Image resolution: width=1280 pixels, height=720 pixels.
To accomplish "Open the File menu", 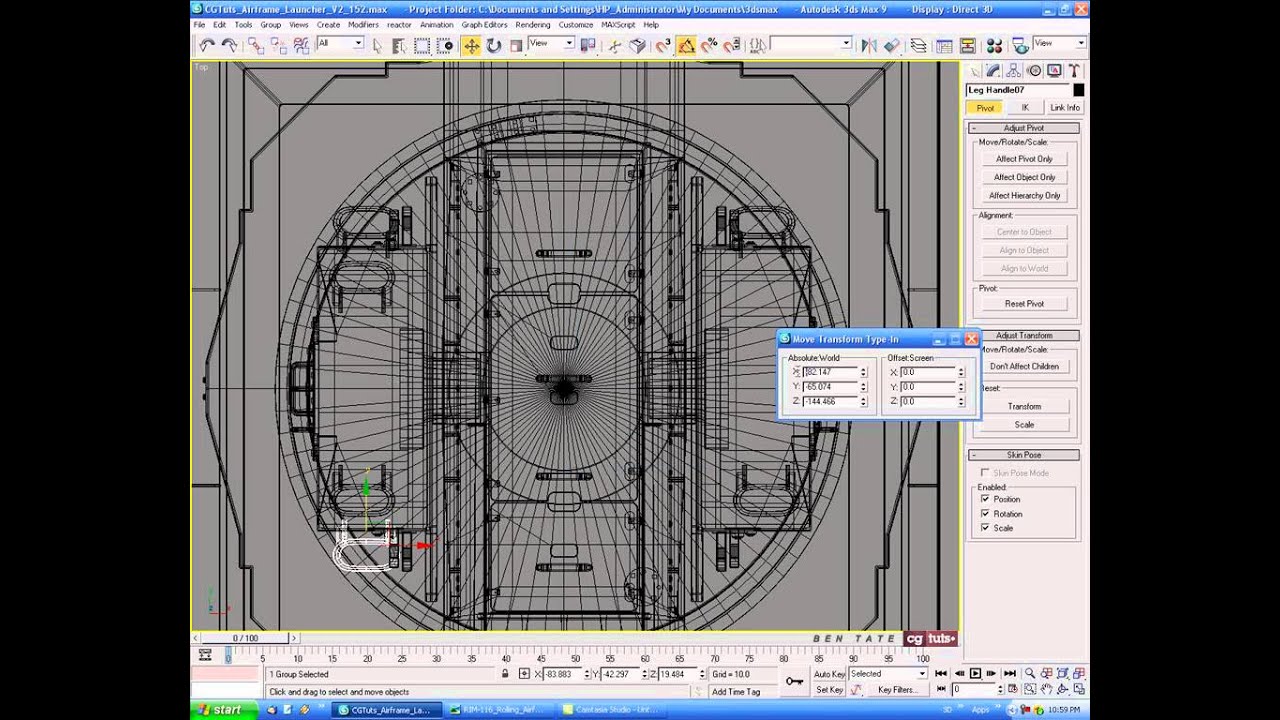I will [x=199, y=24].
